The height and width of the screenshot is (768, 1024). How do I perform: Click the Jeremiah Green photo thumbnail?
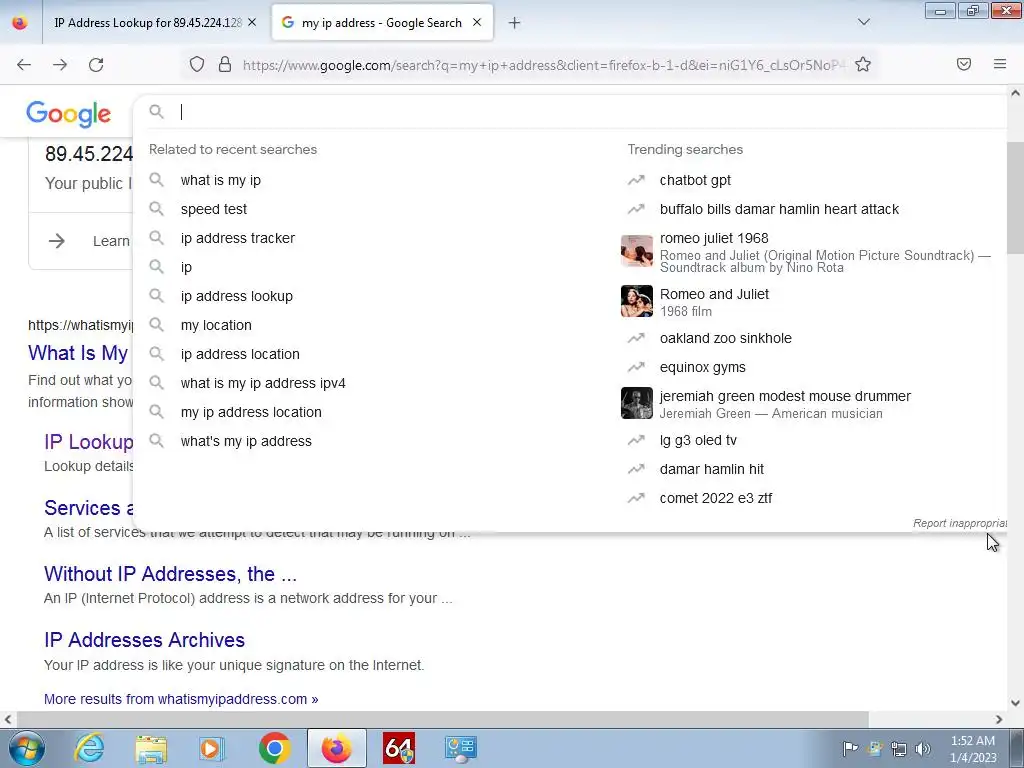coord(637,403)
